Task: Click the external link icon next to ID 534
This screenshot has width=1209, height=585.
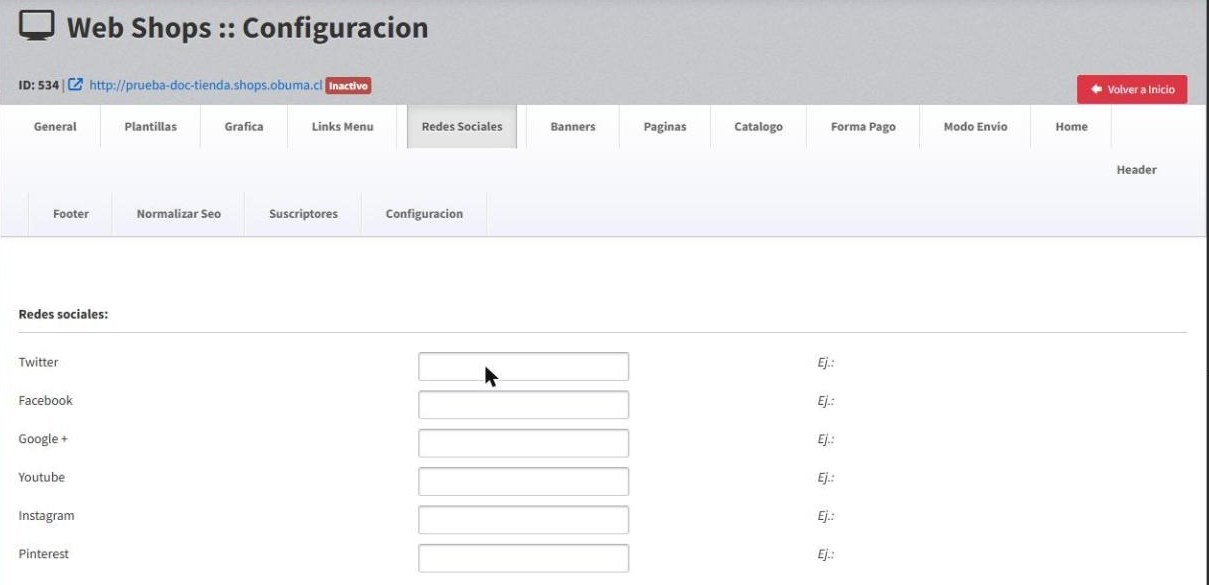Action: click(x=76, y=86)
